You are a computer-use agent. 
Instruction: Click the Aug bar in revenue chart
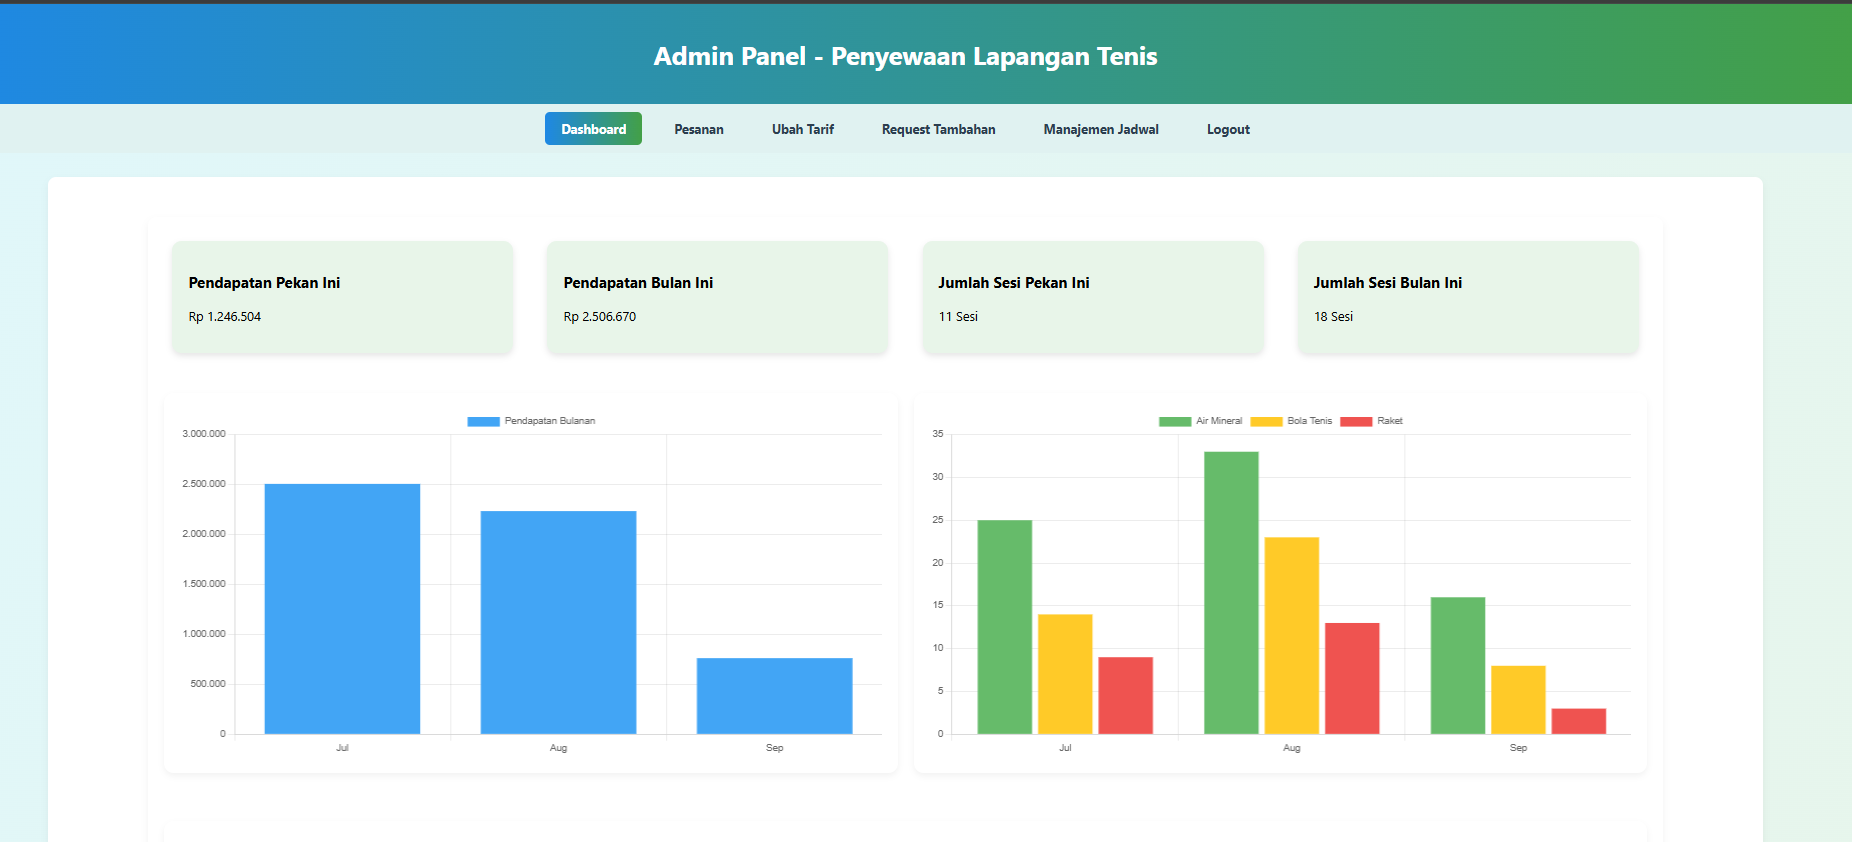pyautogui.click(x=558, y=622)
